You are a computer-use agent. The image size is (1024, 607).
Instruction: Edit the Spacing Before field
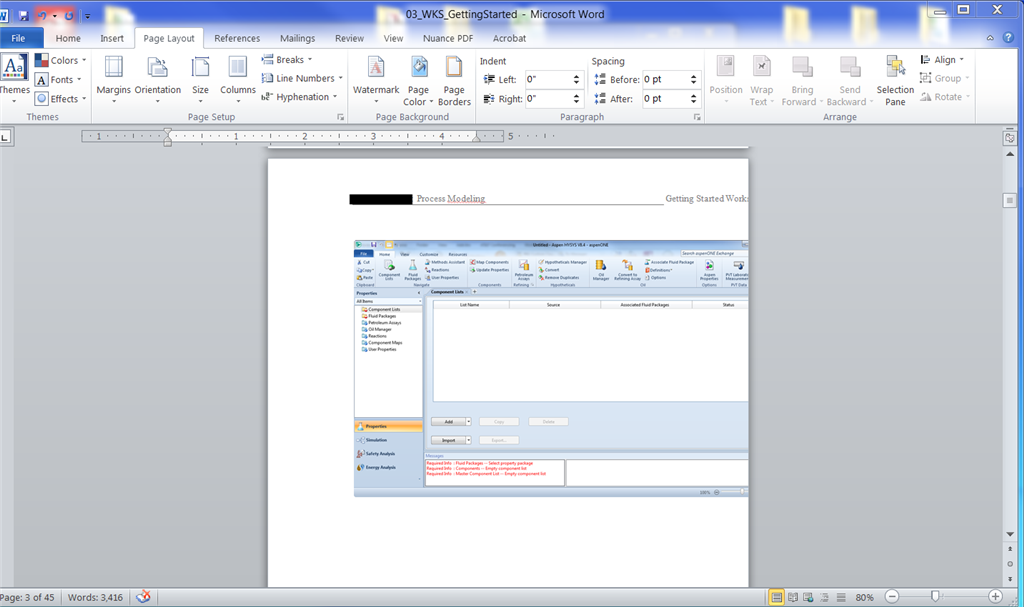[x=665, y=79]
